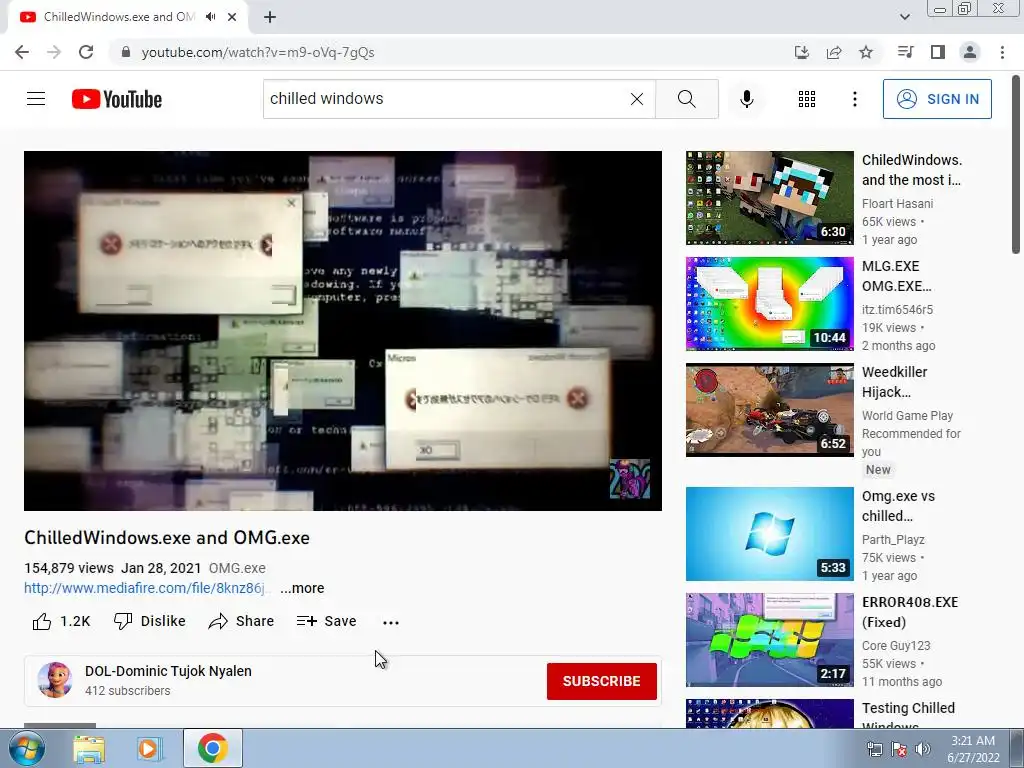Open the mediafire.com description link

tap(145, 588)
